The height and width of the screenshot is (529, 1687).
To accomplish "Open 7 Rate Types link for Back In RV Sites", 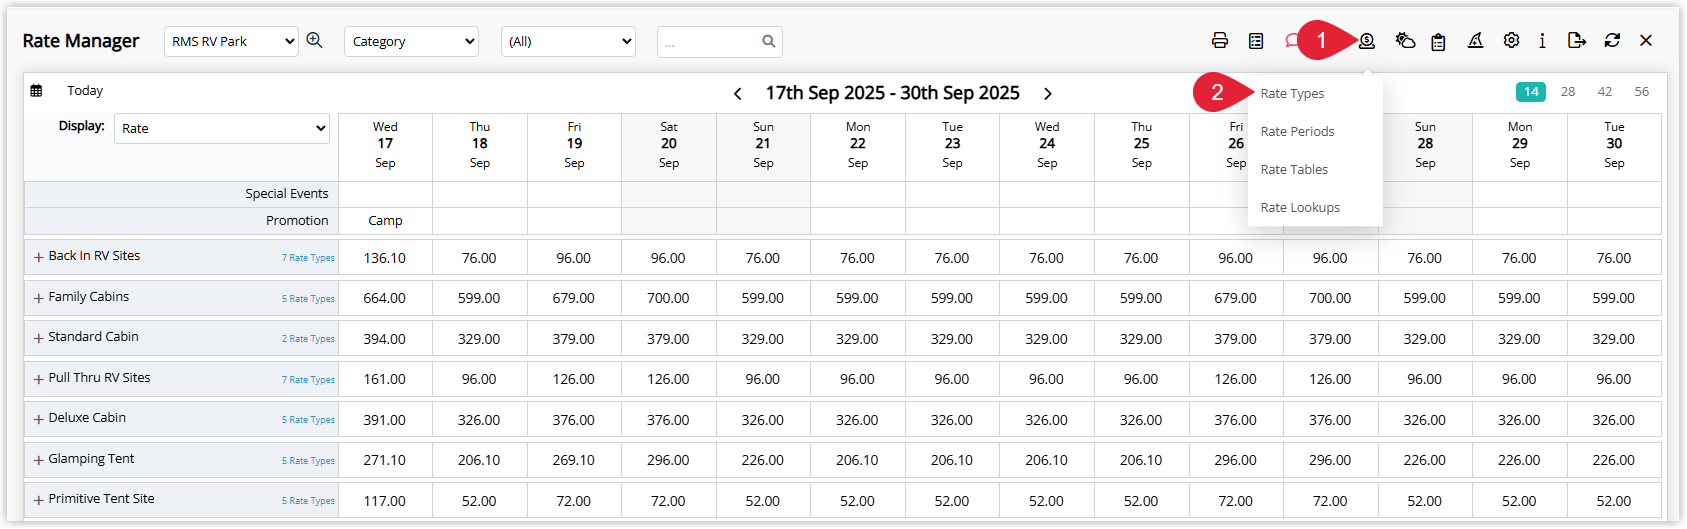I will click(308, 258).
